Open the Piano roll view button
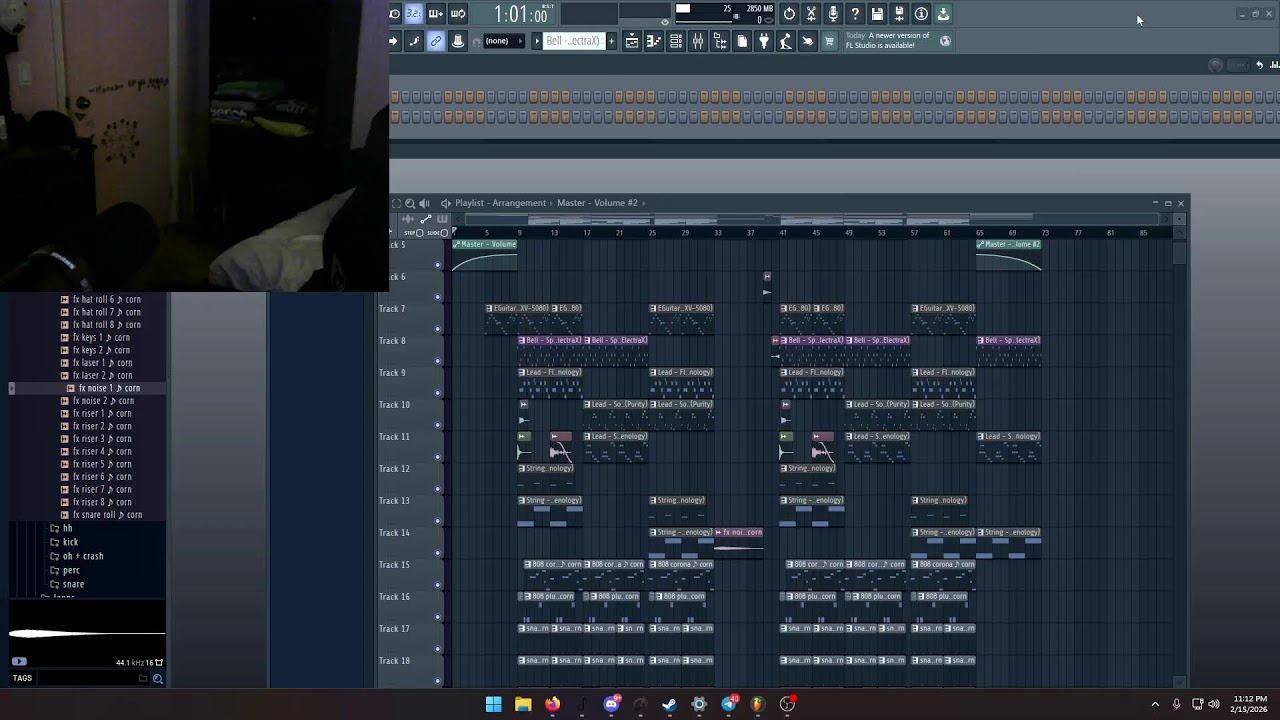This screenshot has width=1280, height=720. point(654,41)
